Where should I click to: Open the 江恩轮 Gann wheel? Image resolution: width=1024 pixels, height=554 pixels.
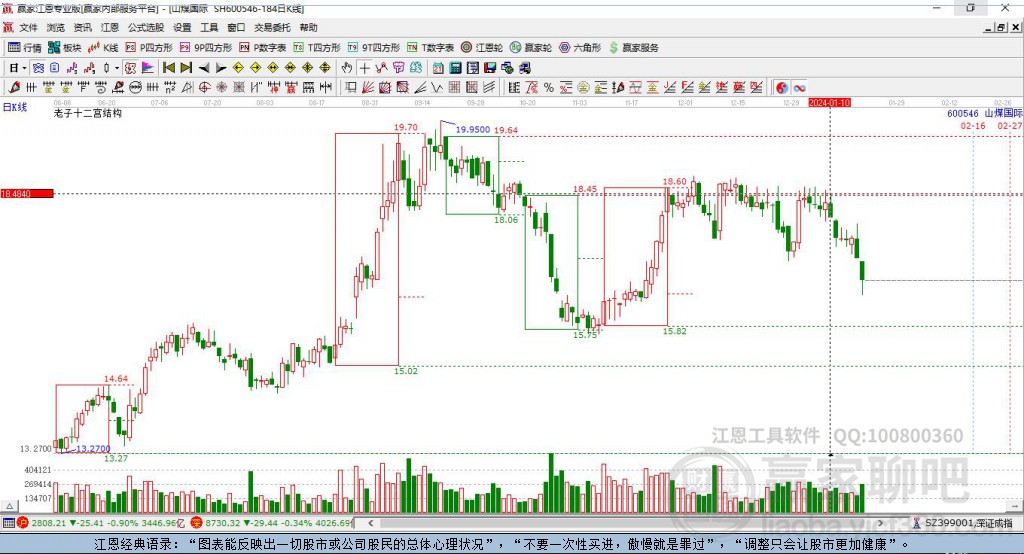click(x=482, y=48)
